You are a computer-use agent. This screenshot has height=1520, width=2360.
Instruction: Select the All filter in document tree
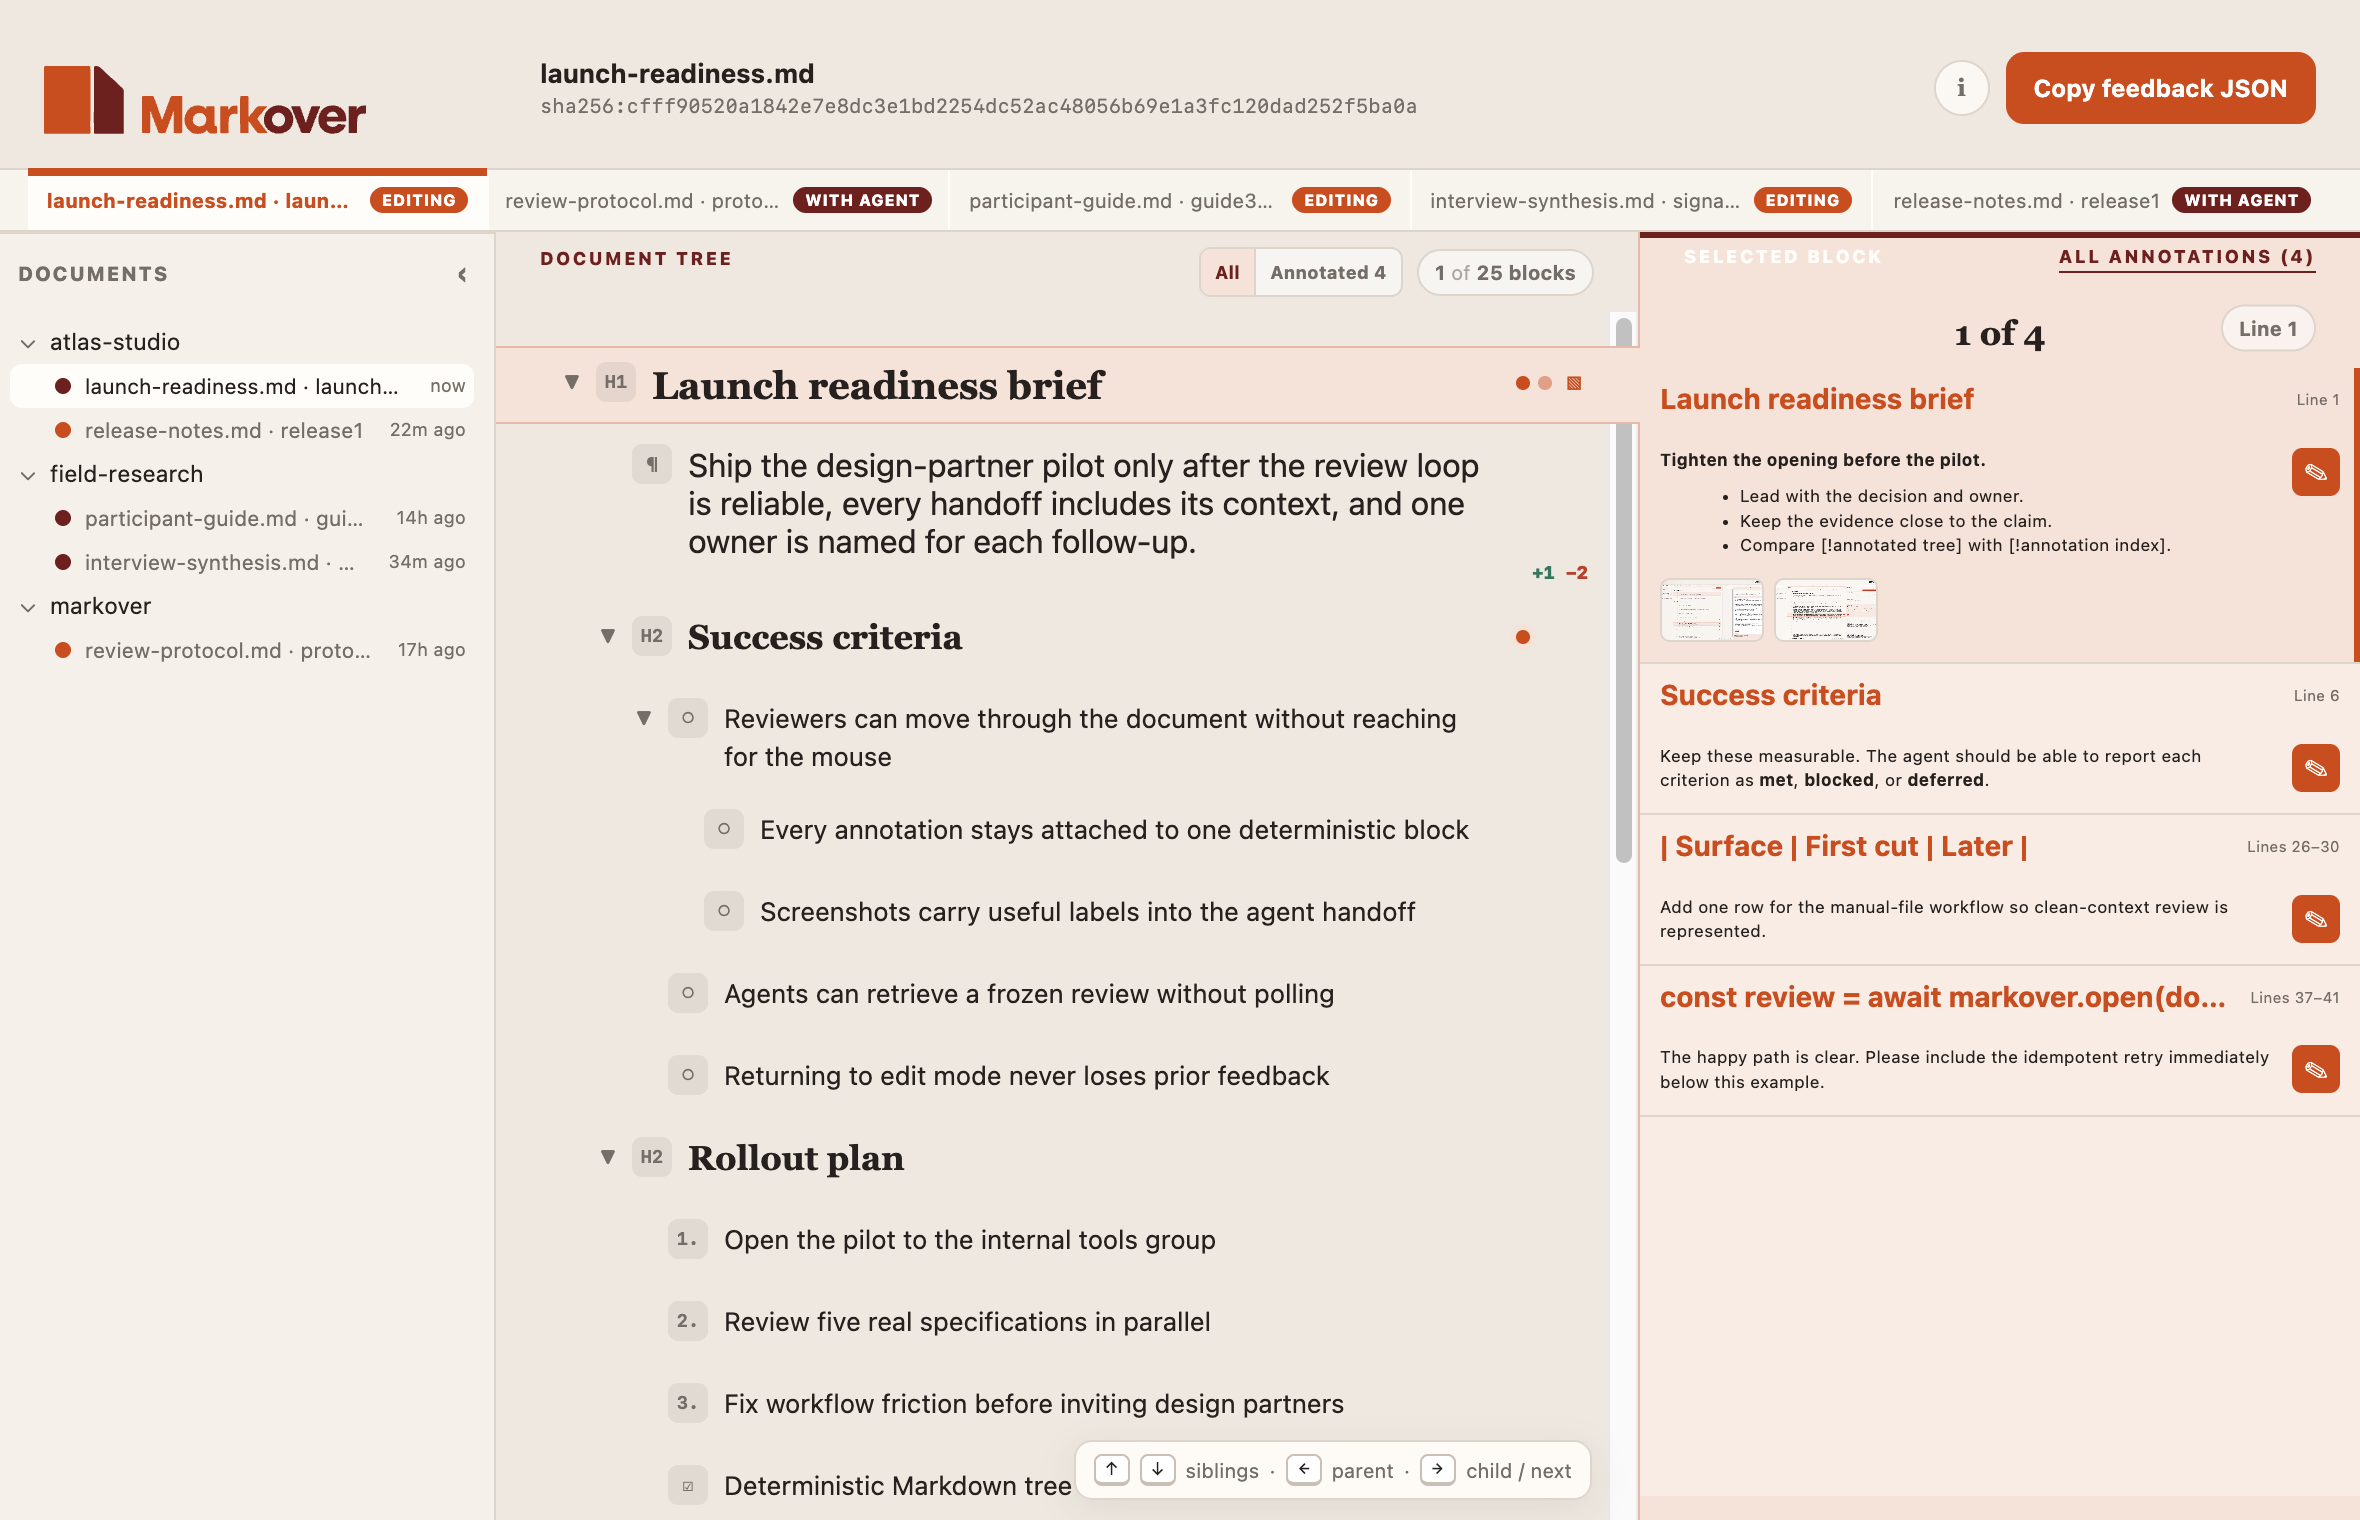(1227, 272)
